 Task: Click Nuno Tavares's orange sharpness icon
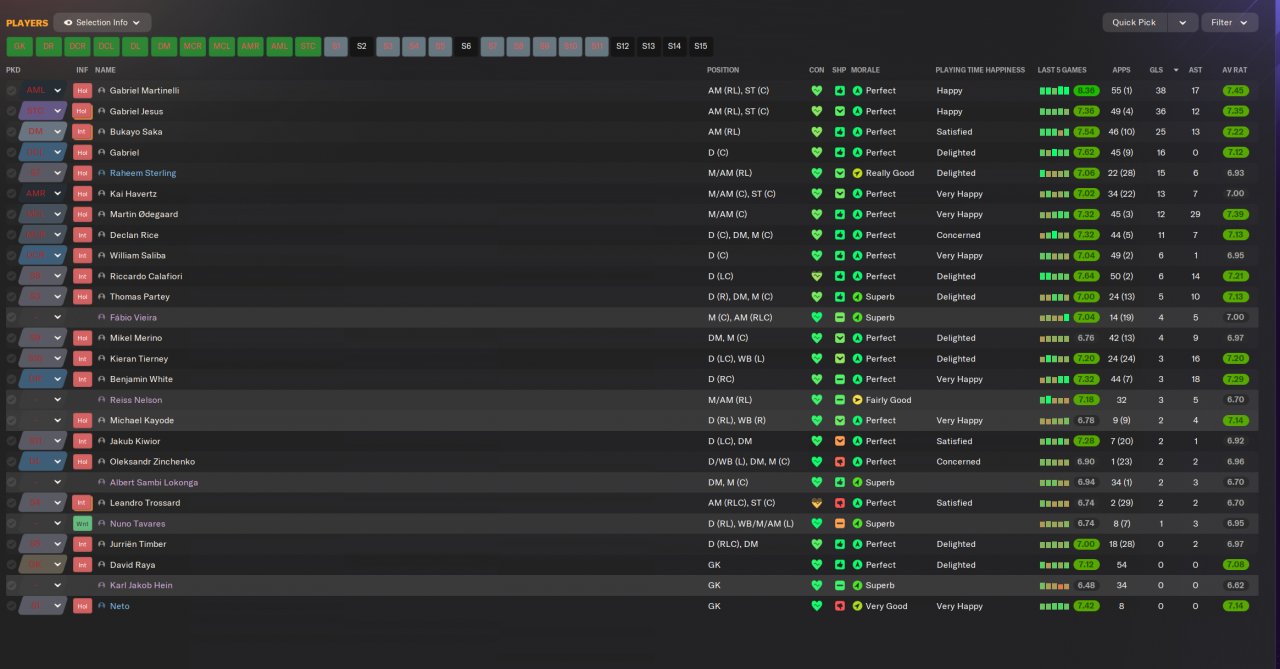click(840, 524)
